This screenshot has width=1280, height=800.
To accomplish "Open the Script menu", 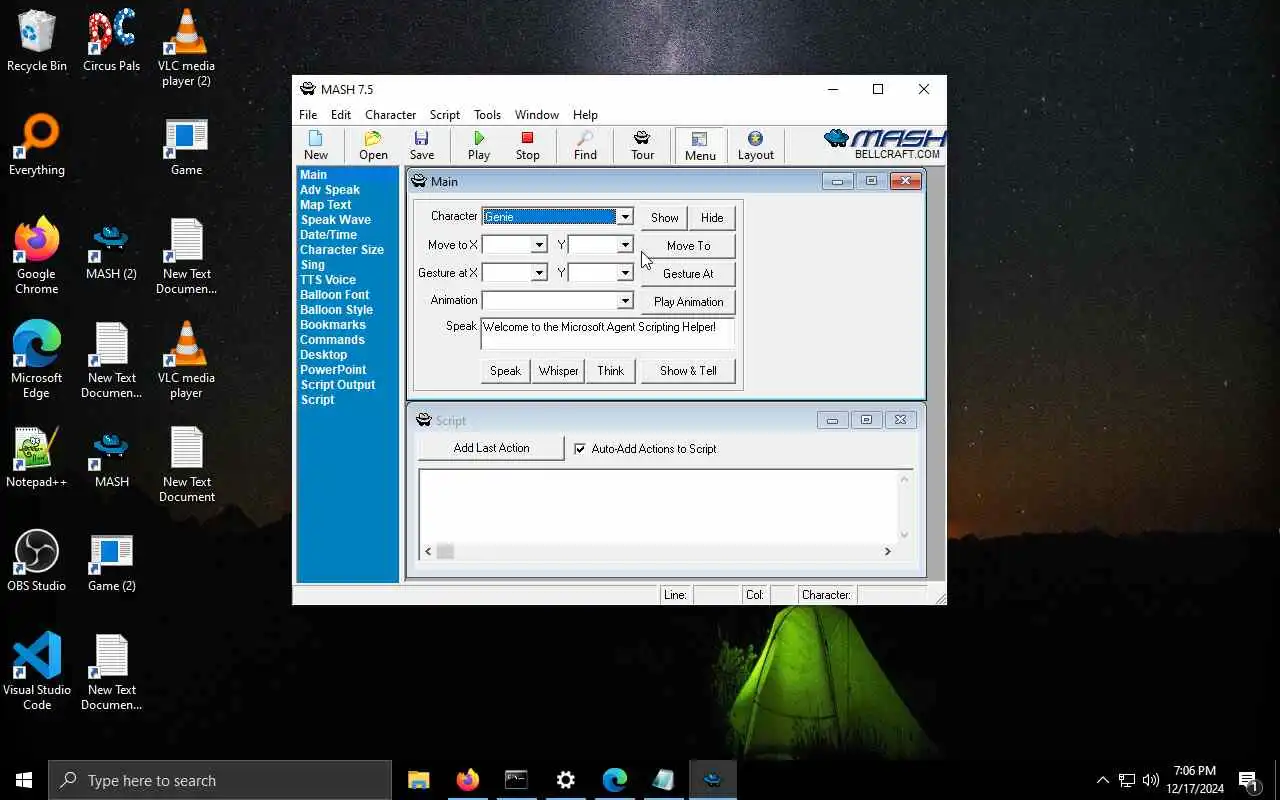I will [444, 115].
